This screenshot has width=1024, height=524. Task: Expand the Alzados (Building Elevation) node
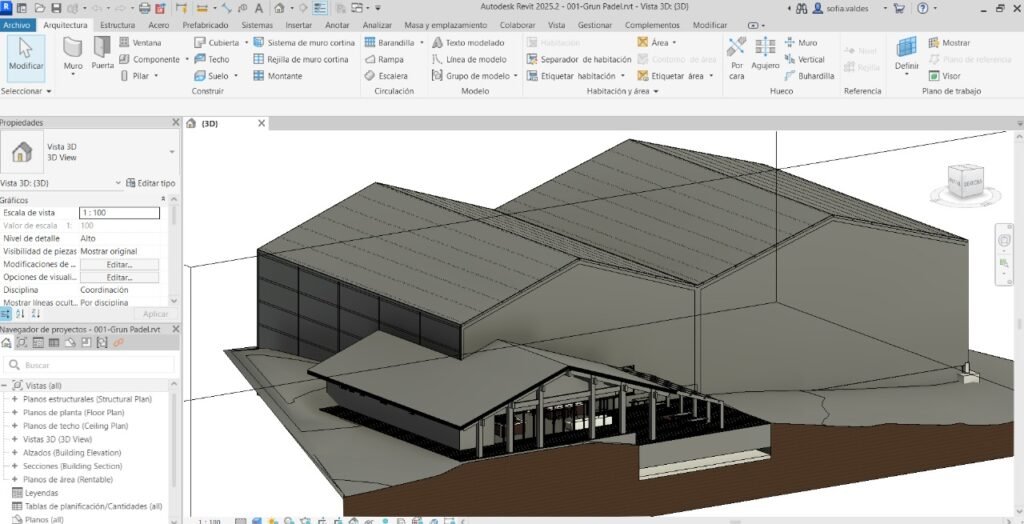pos(15,452)
